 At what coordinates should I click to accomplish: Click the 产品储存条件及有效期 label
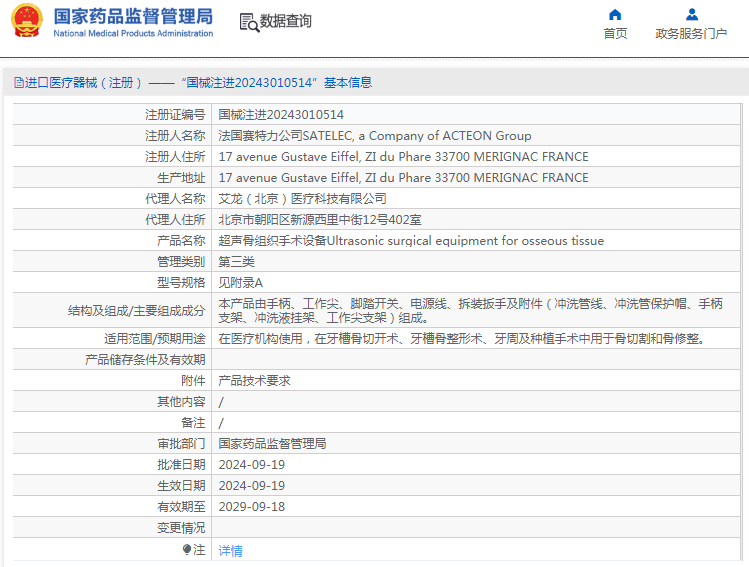point(145,360)
